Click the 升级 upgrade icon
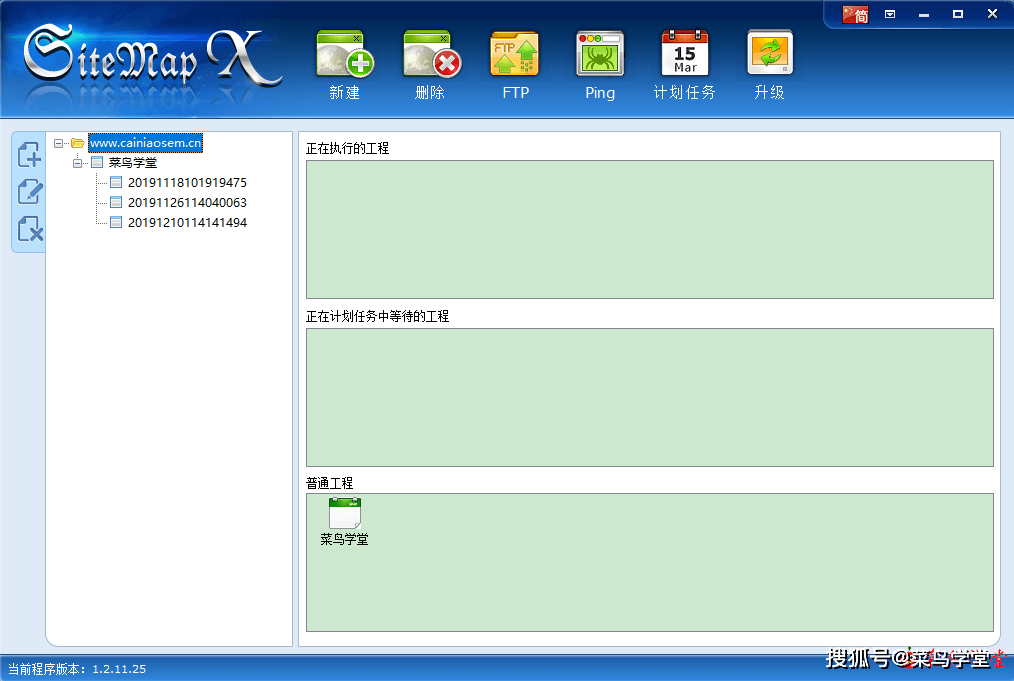 (770, 53)
